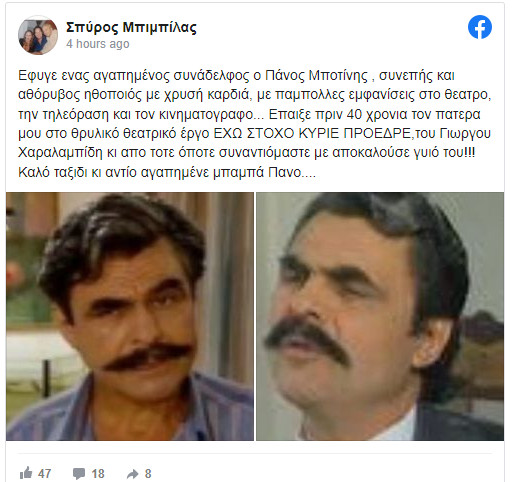Open the left photo of the man in the striped shirt
Screen dimensions: 523x482
130,316
